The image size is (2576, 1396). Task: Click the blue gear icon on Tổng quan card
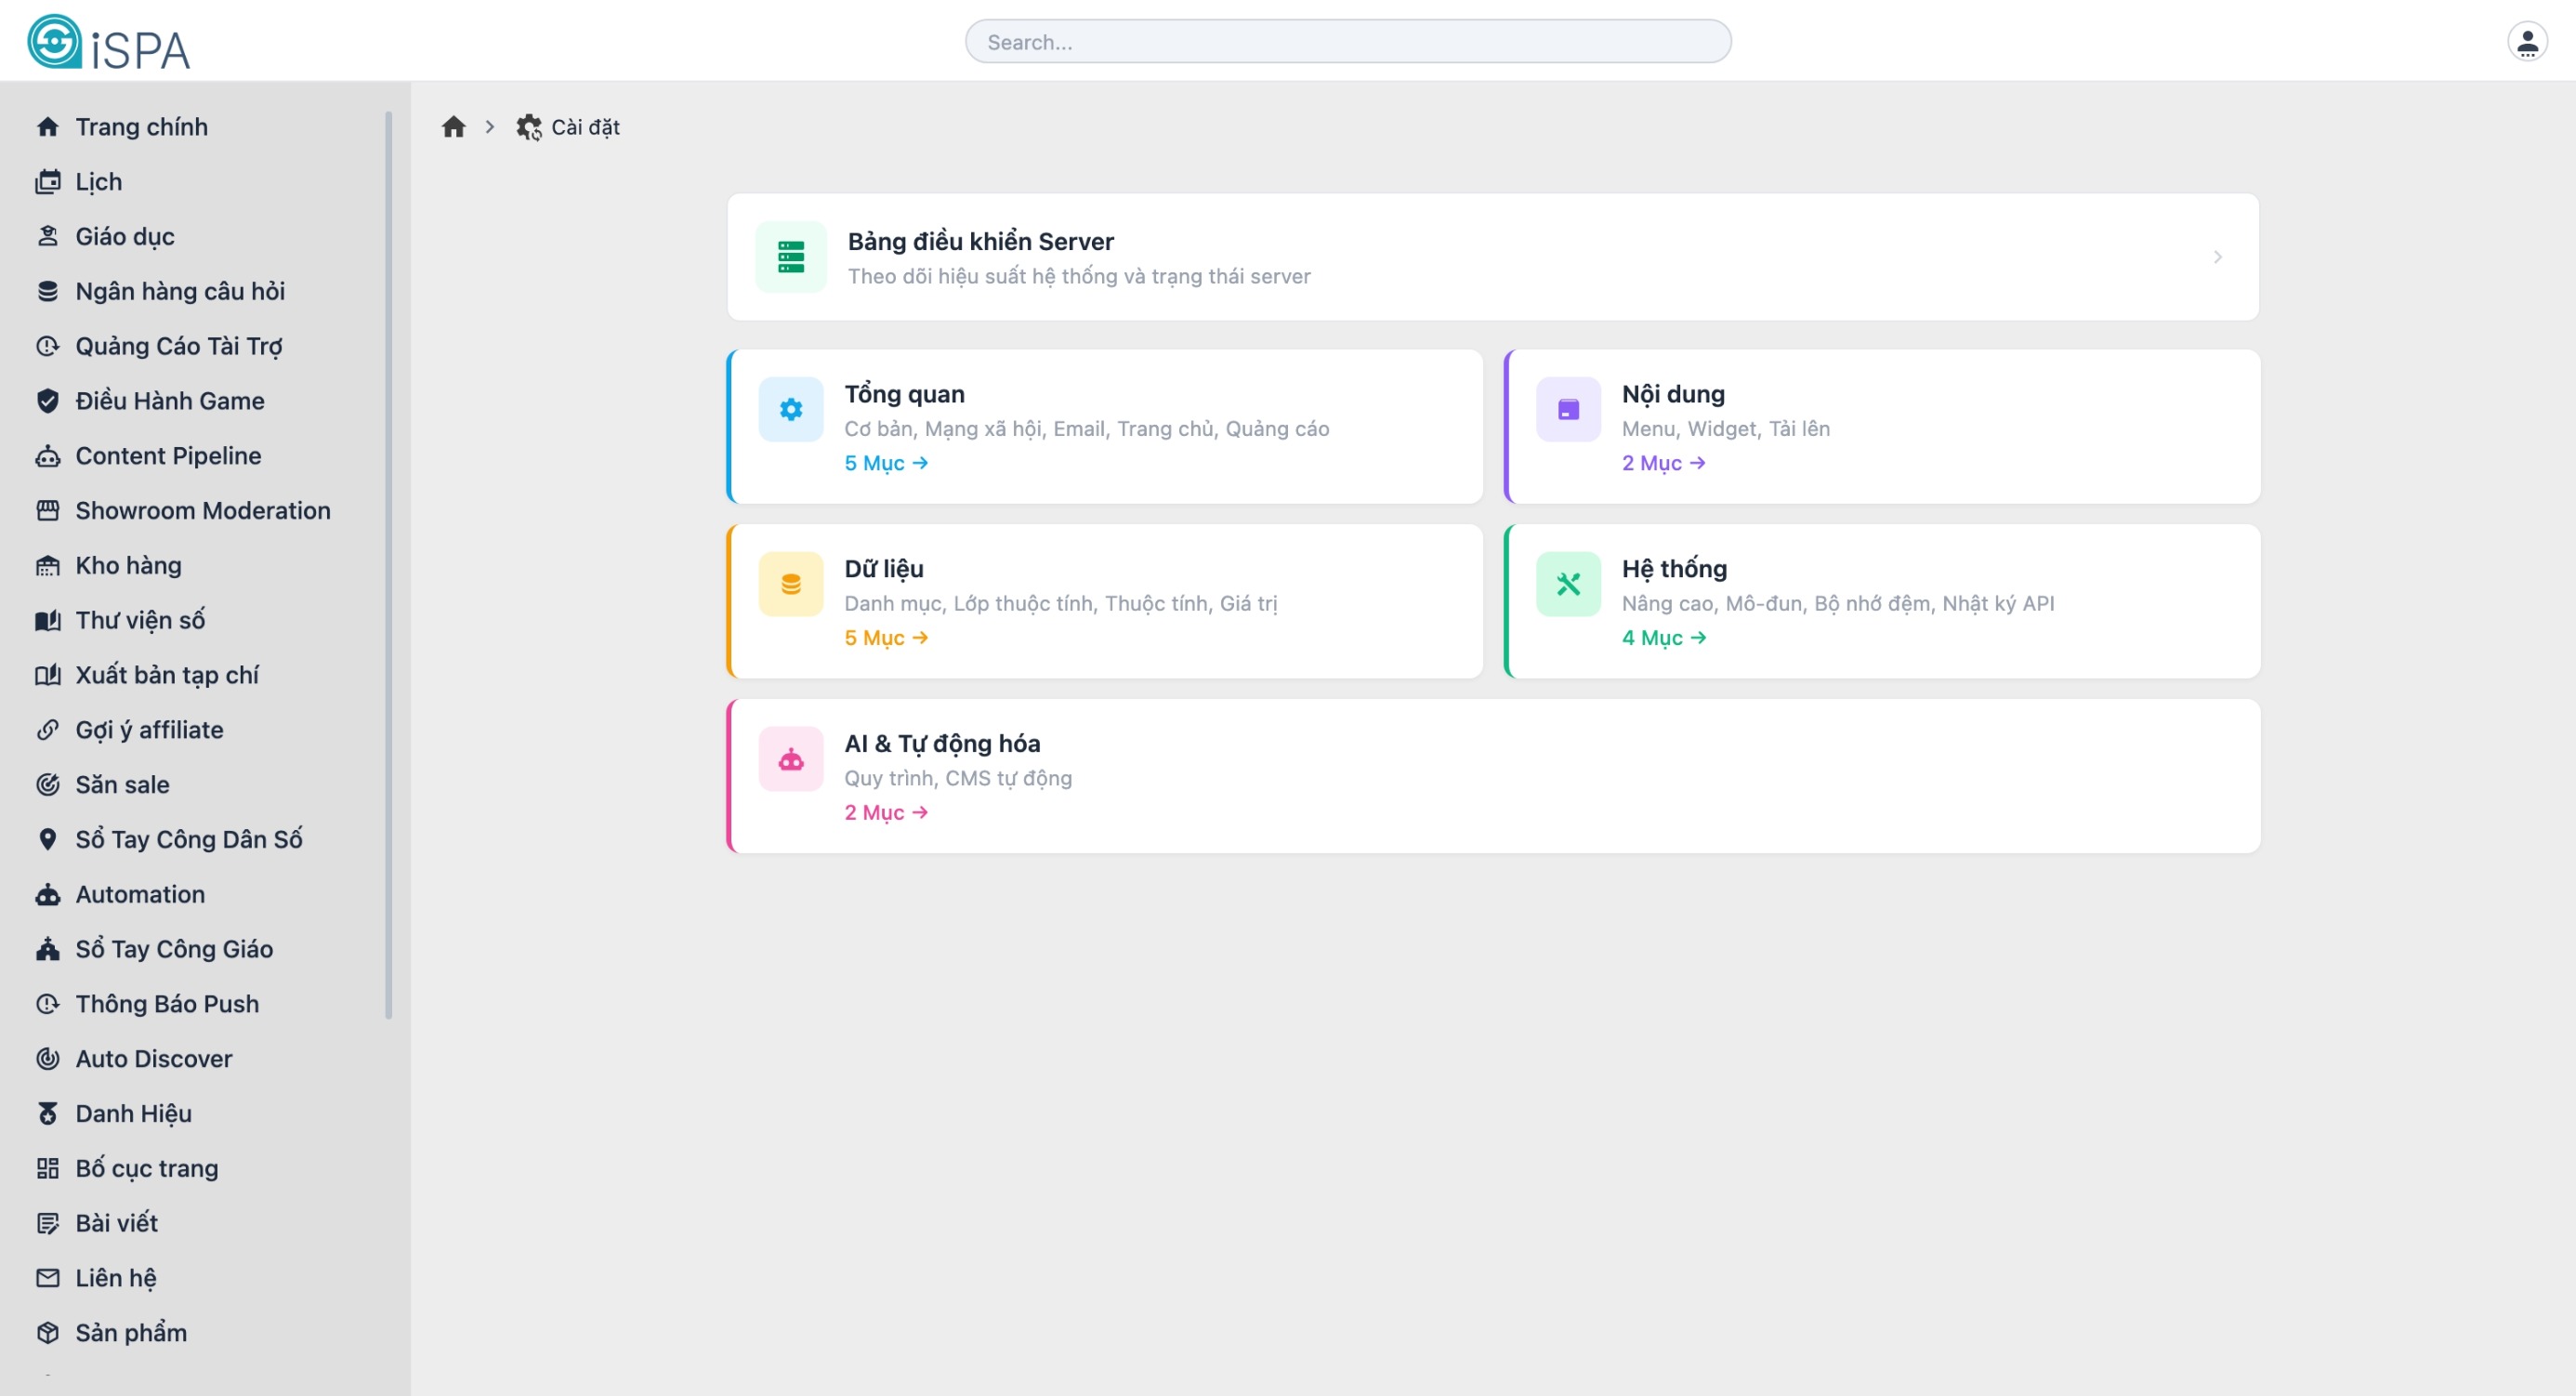point(791,409)
